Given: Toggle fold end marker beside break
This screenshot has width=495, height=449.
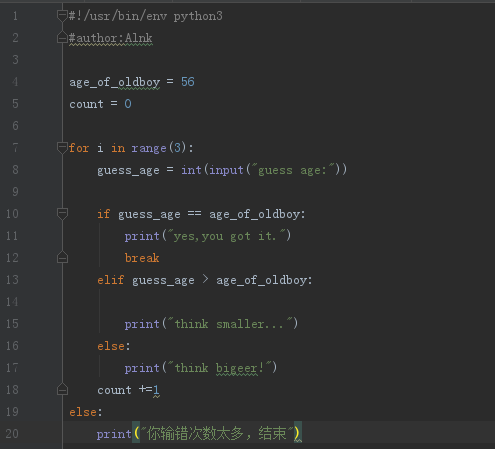Looking at the screenshot, I should tap(62, 258).
